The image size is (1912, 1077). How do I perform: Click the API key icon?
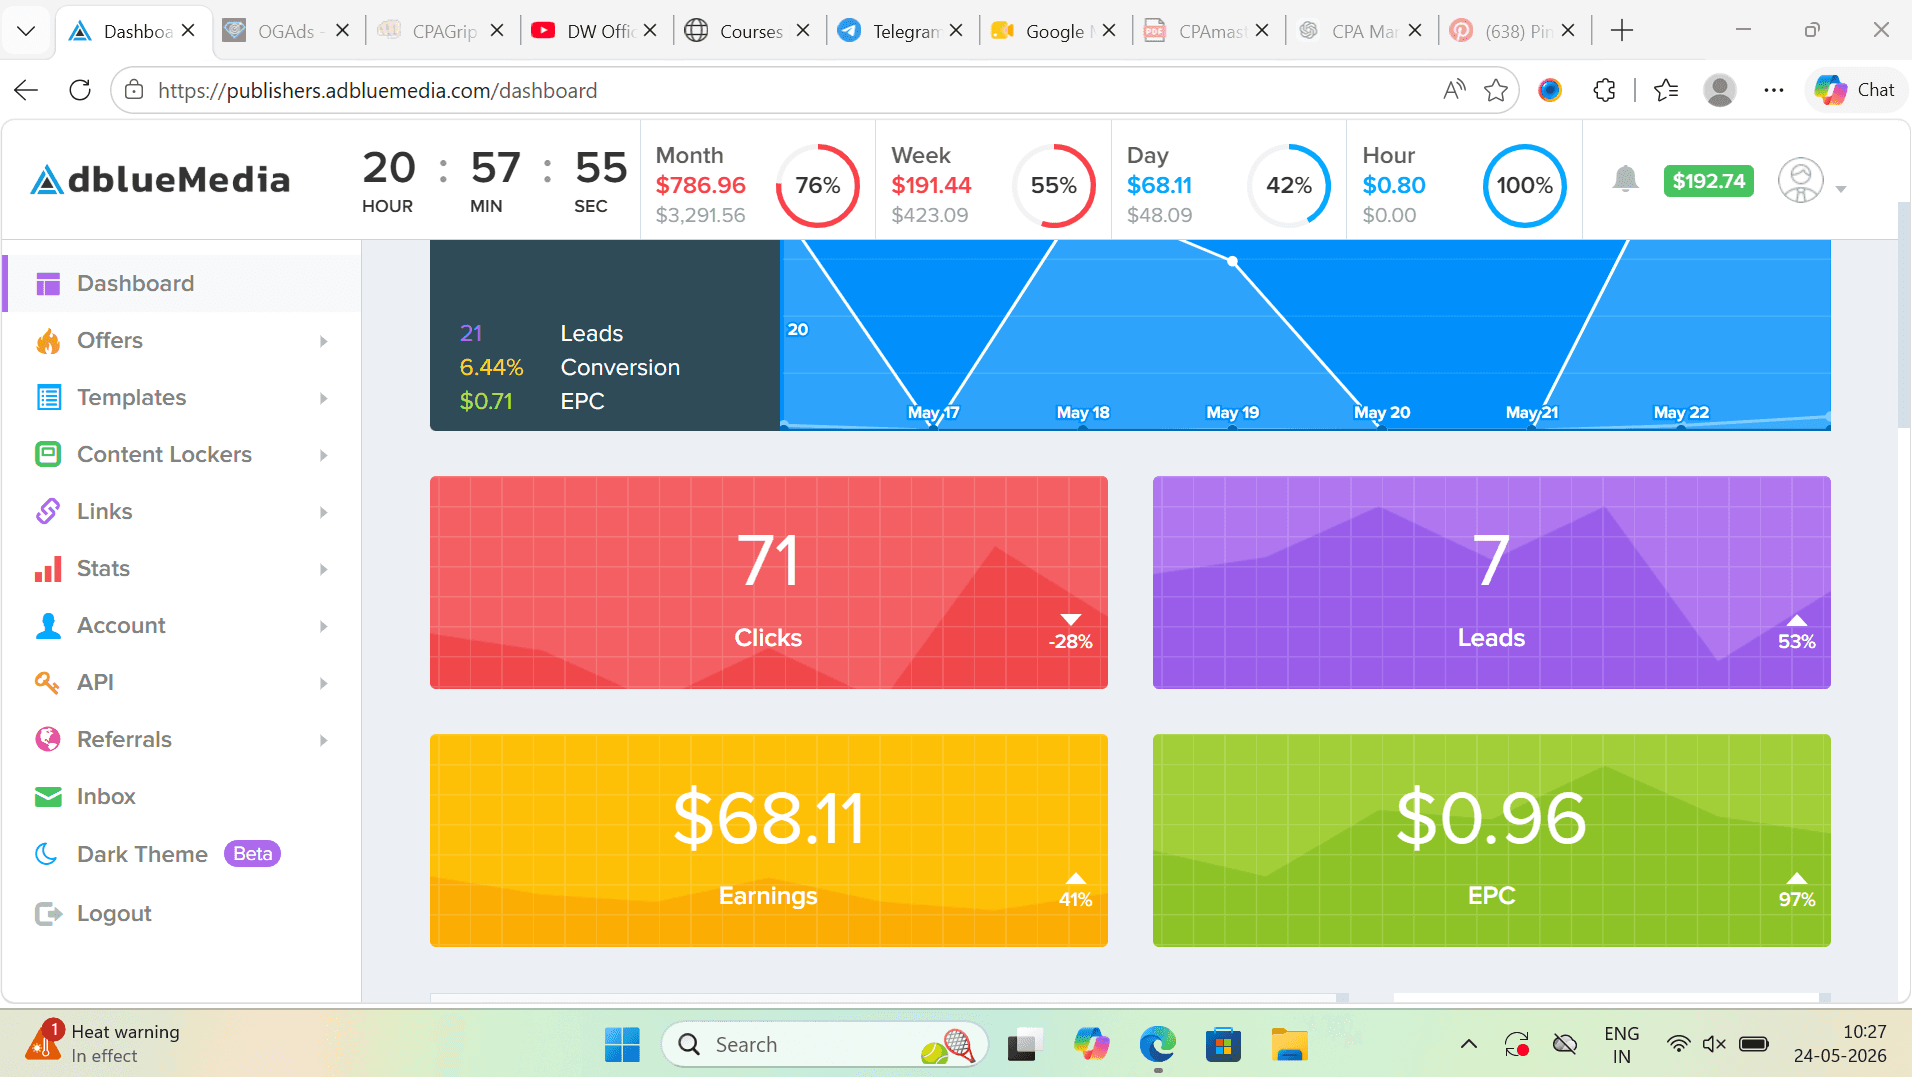[48, 682]
